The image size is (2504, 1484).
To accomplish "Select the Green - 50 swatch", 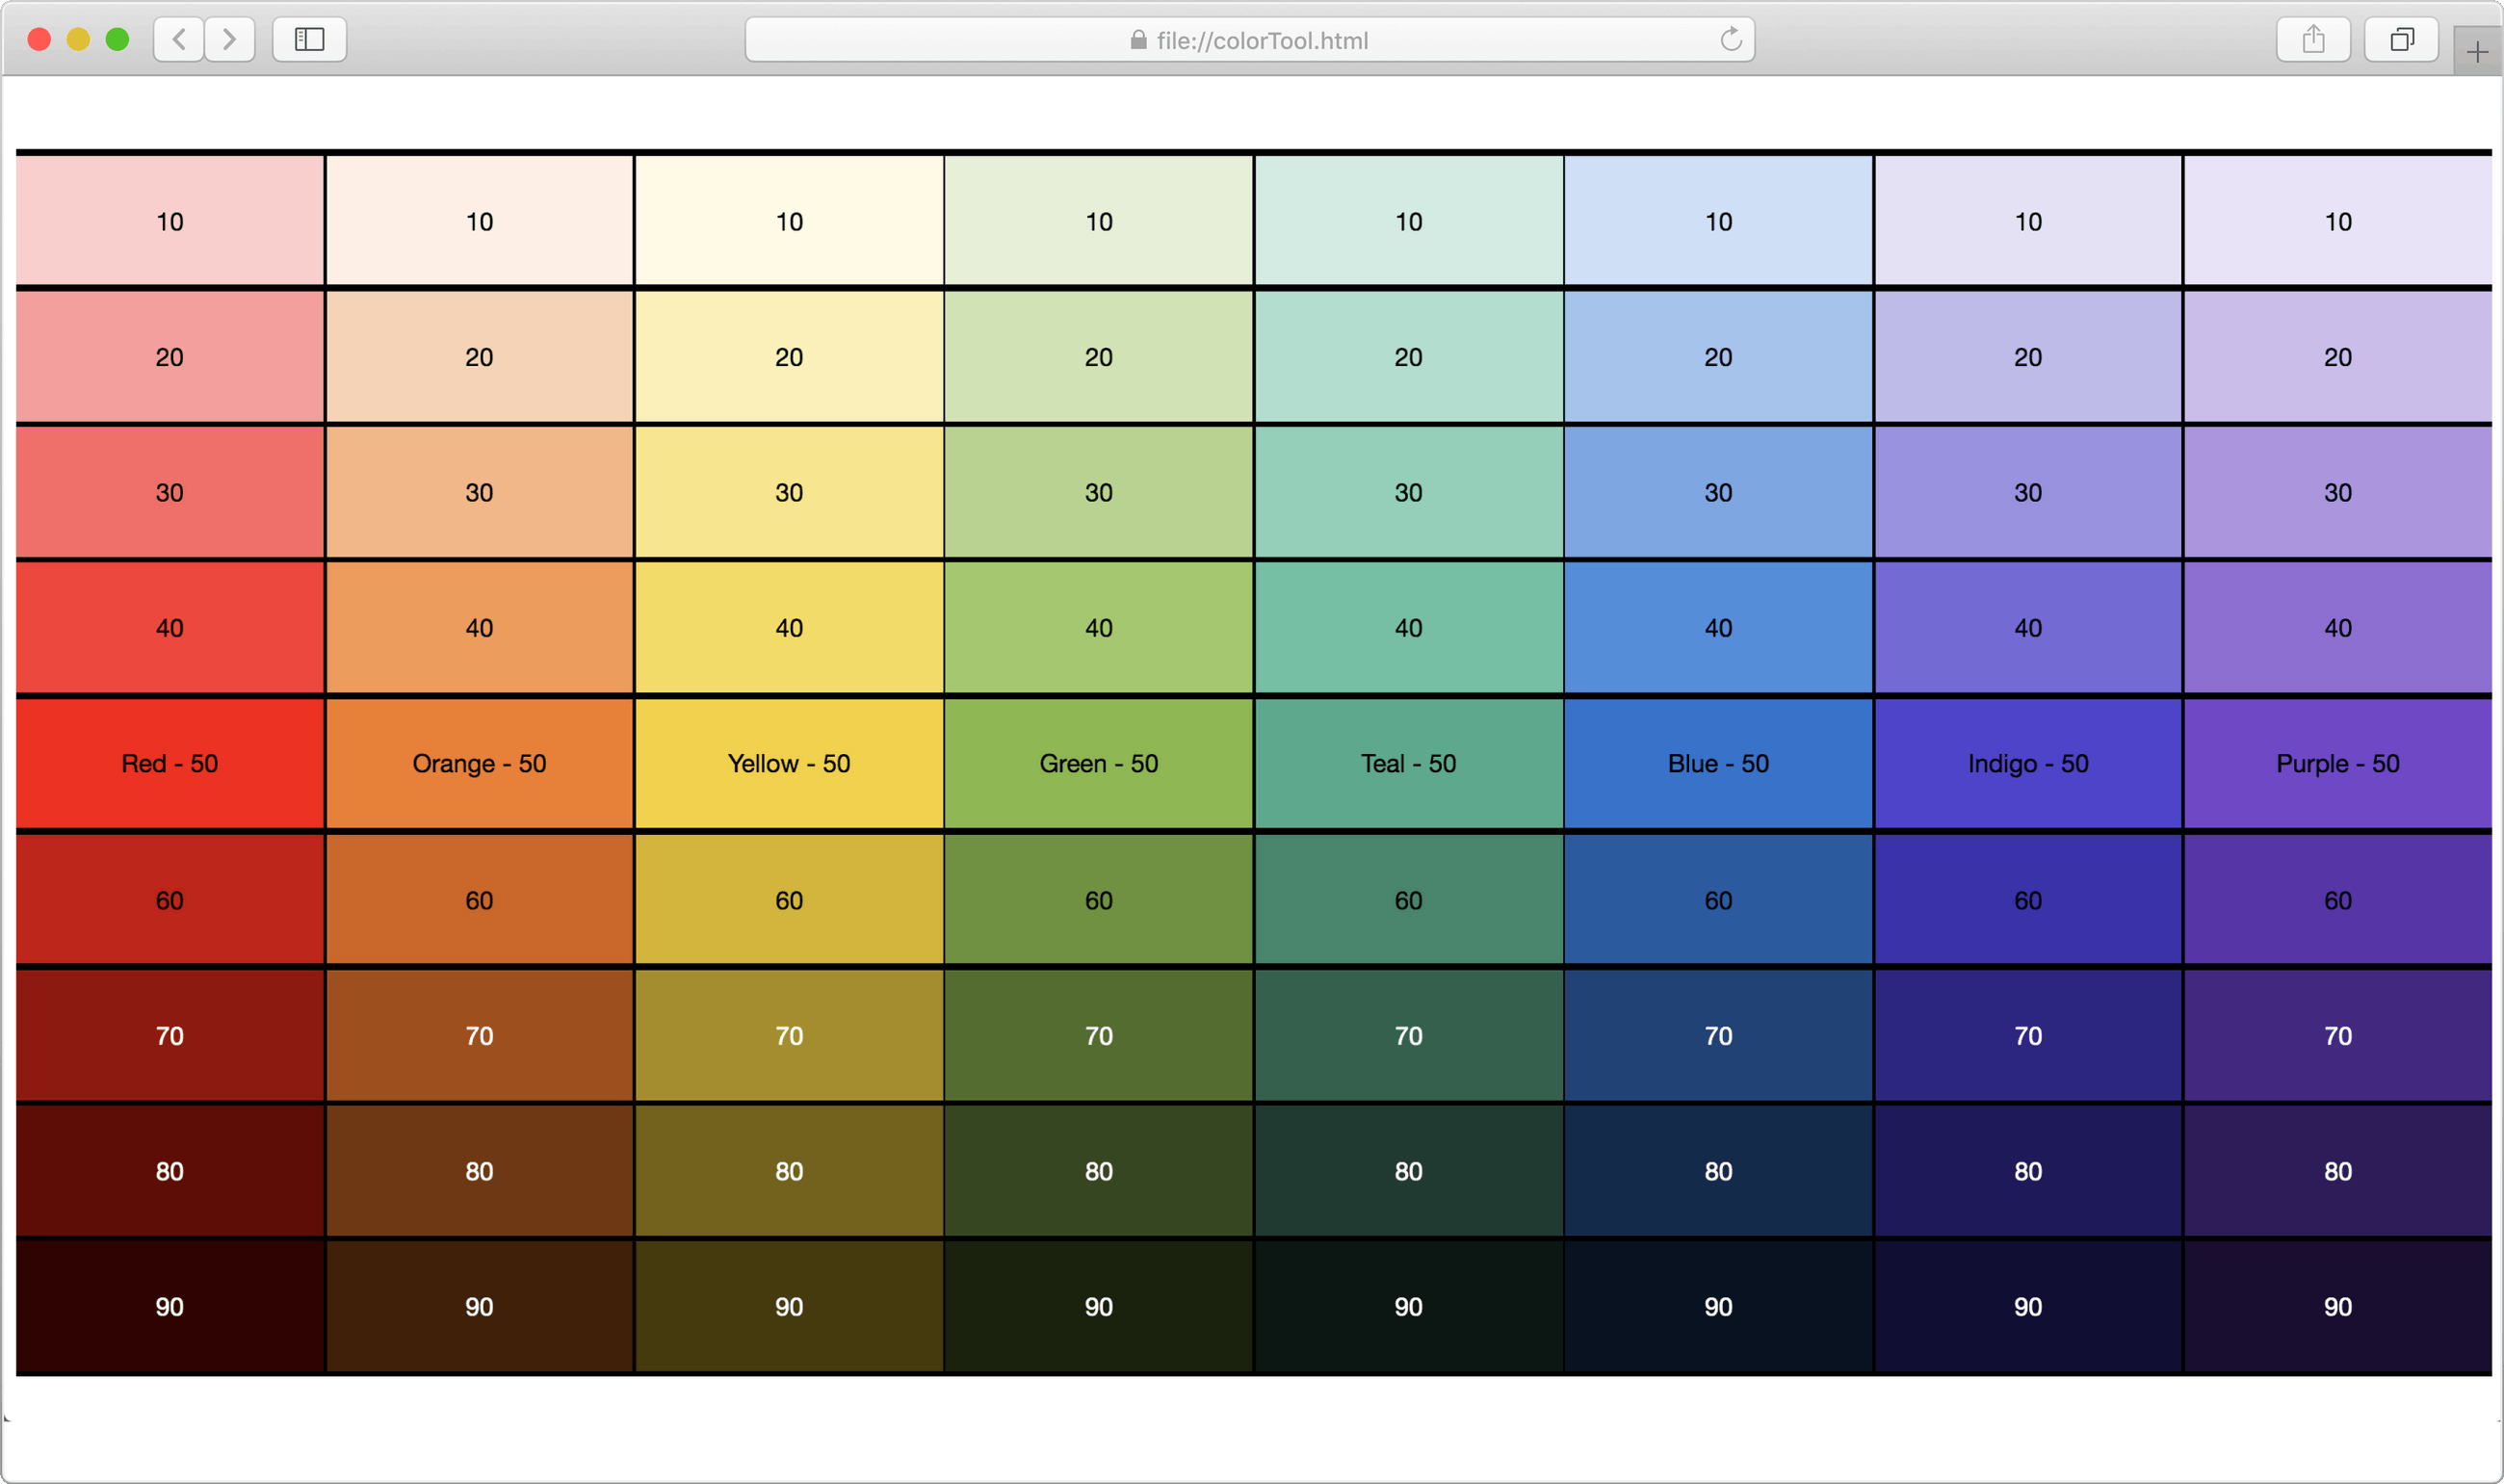I will (x=1098, y=763).
